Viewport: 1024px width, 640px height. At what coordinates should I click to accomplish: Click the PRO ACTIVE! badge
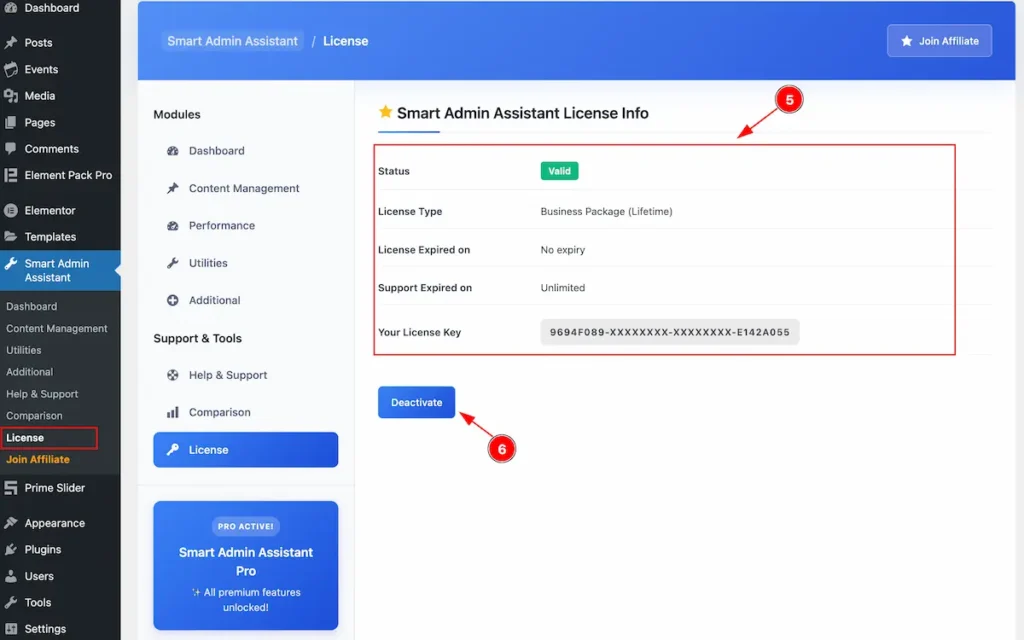click(246, 526)
